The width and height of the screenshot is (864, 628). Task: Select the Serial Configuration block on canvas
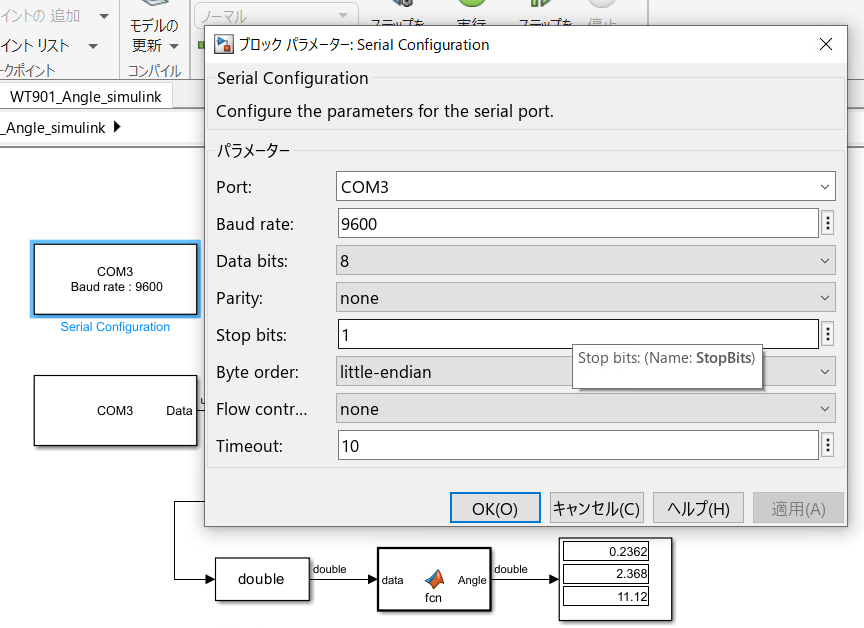click(115, 279)
